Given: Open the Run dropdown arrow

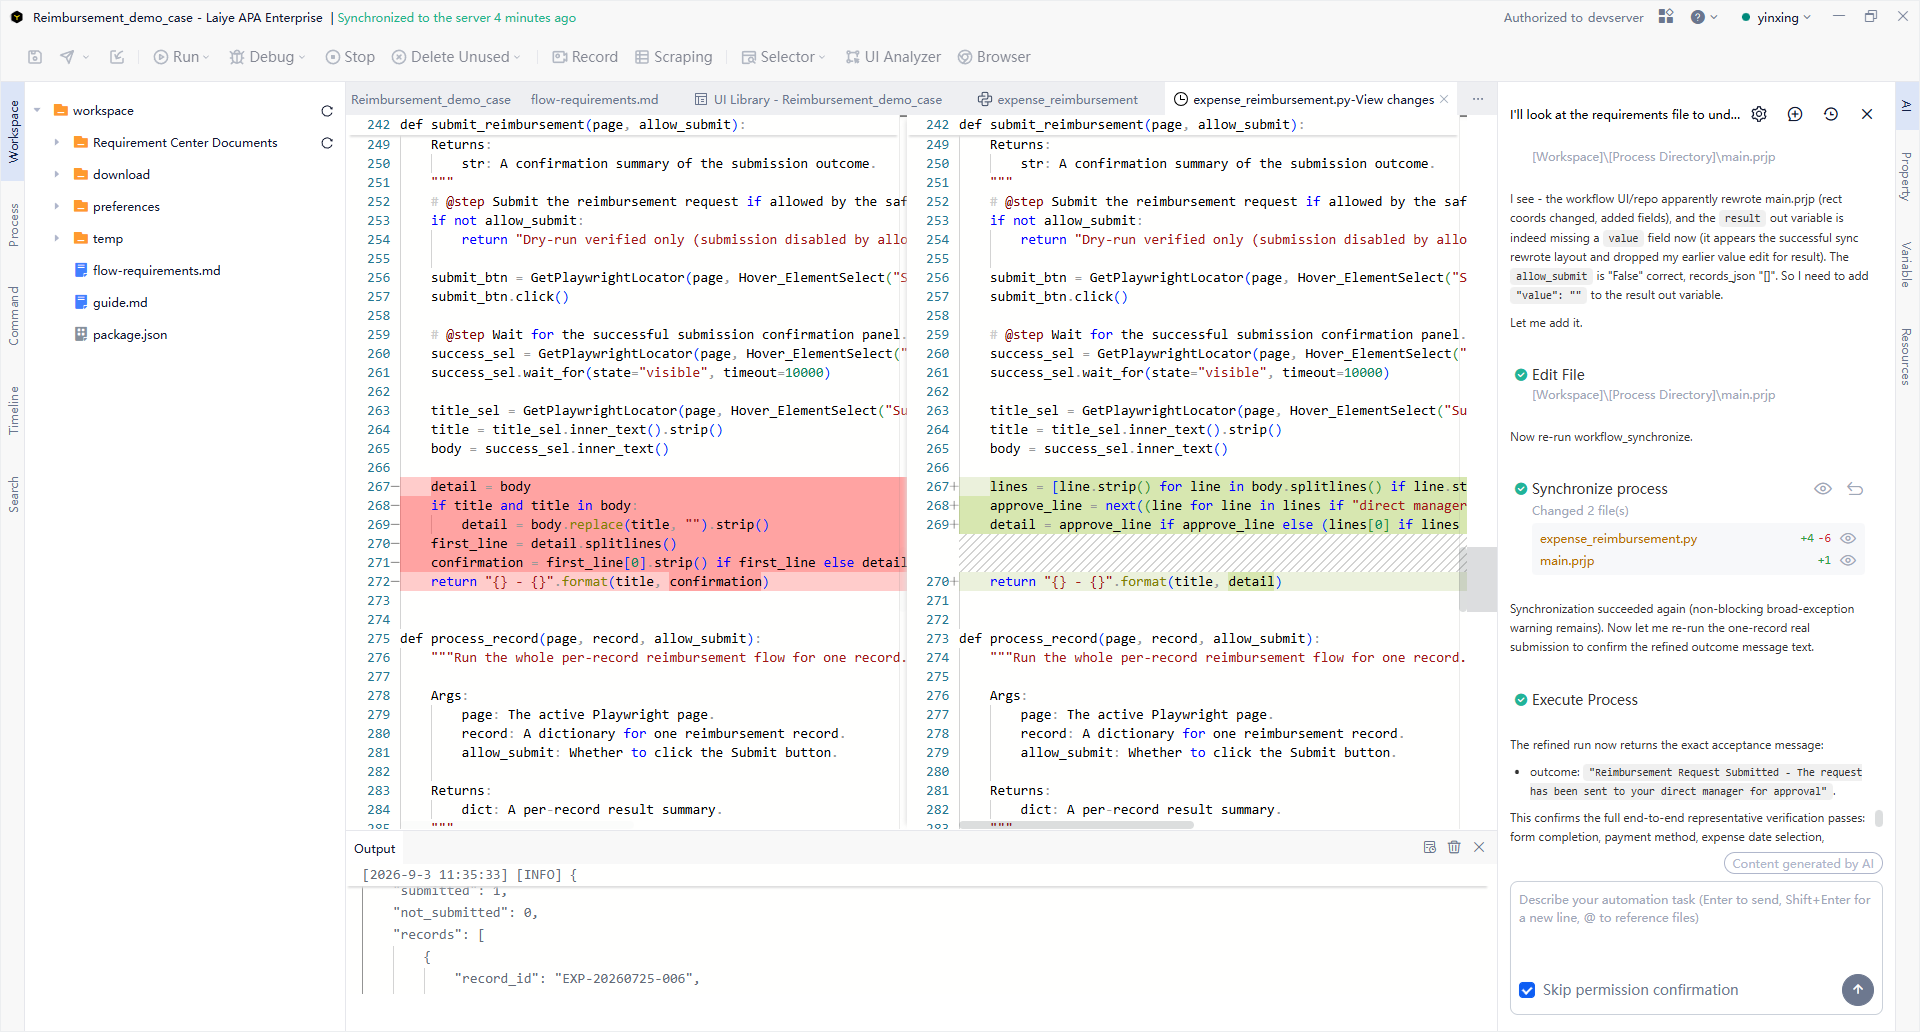Looking at the screenshot, I should (x=206, y=58).
